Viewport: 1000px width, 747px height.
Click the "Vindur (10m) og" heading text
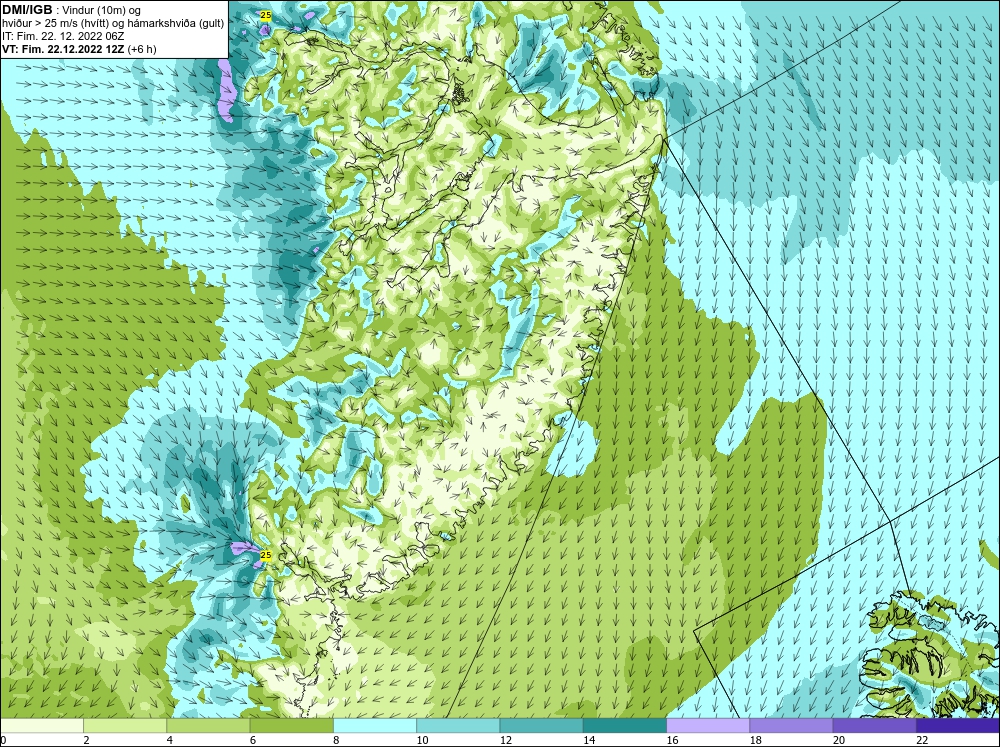(x=102, y=10)
